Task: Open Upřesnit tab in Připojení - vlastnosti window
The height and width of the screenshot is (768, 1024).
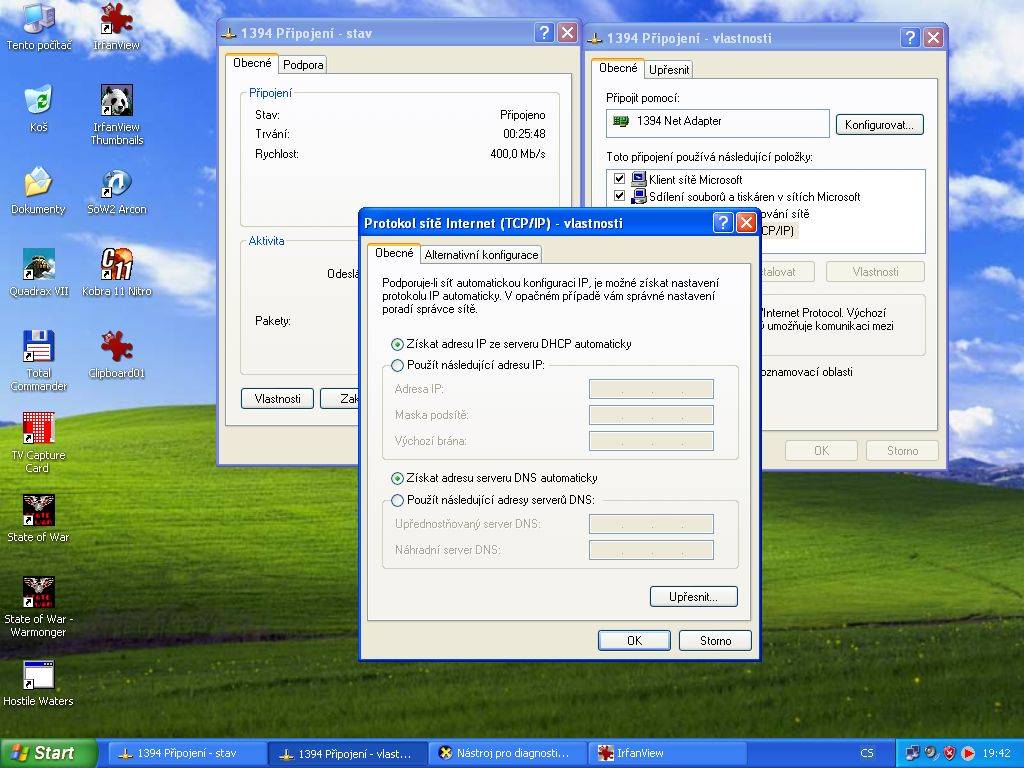Action: tap(669, 70)
